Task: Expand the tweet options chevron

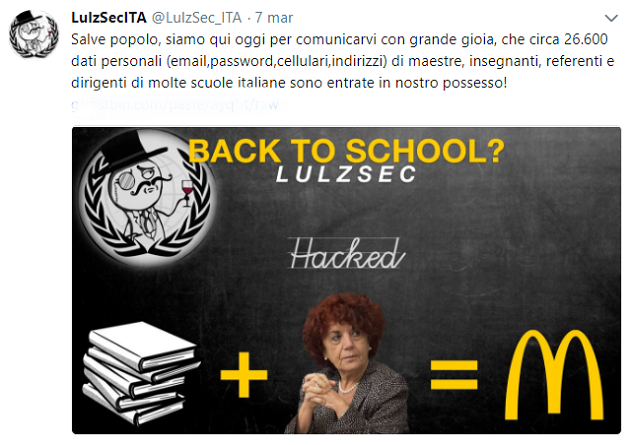Action: point(611,18)
